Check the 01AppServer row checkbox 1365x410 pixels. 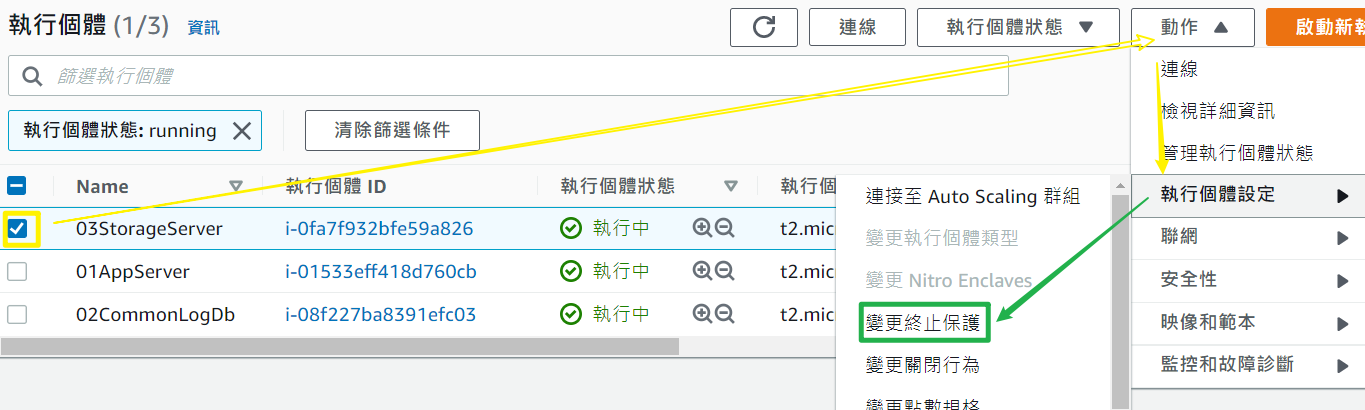17,271
